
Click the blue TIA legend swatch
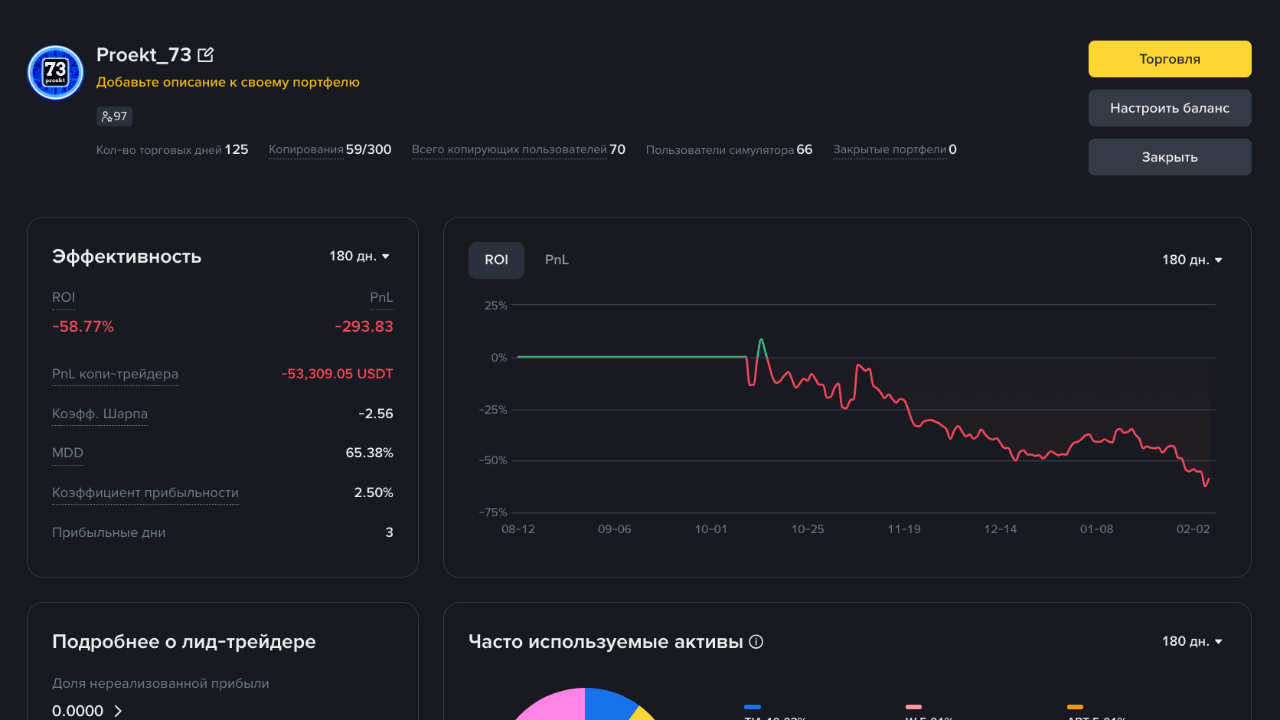pyautogui.click(x=752, y=707)
